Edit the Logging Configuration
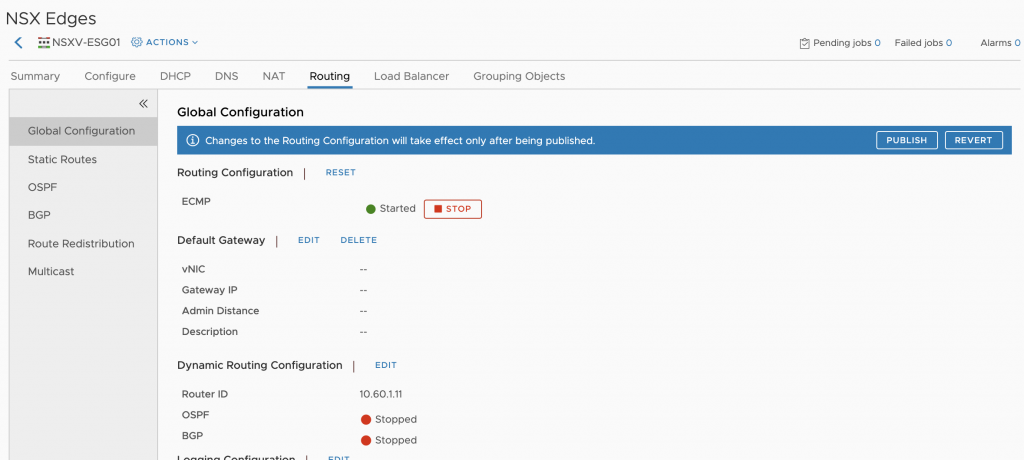Viewport: 1024px width, 460px height. 338,457
